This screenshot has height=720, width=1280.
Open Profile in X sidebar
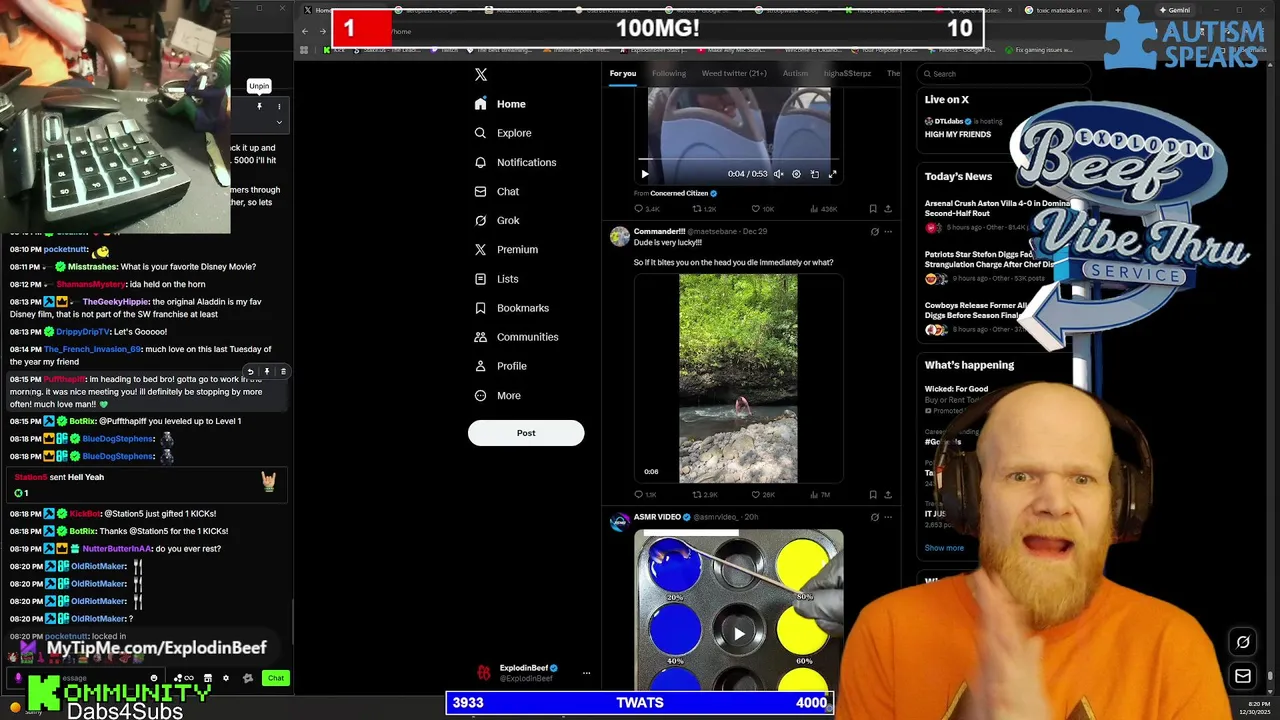(500, 366)
